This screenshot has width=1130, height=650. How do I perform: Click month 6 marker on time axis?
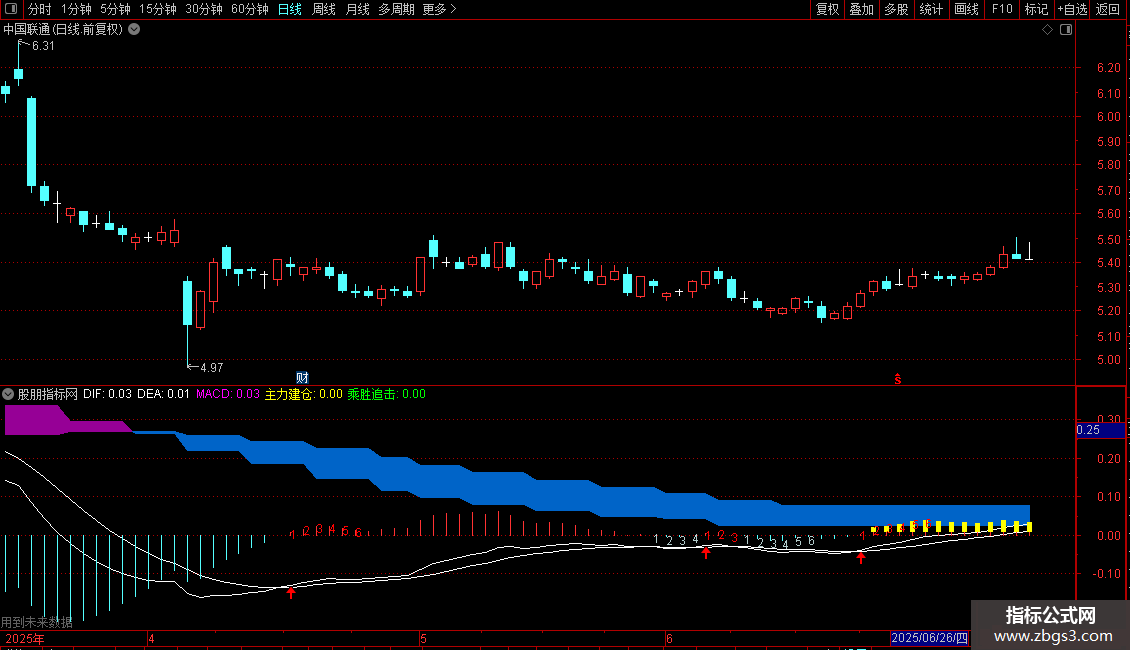[x=669, y=638]
